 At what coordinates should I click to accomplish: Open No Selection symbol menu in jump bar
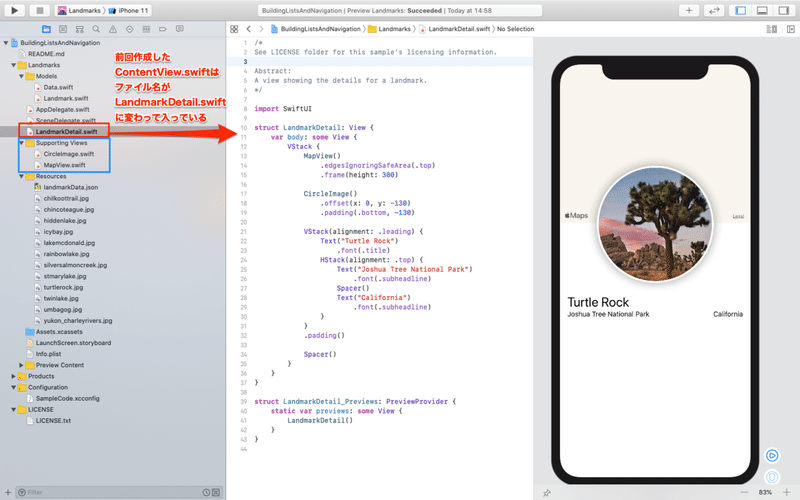[x=515, y=29]
